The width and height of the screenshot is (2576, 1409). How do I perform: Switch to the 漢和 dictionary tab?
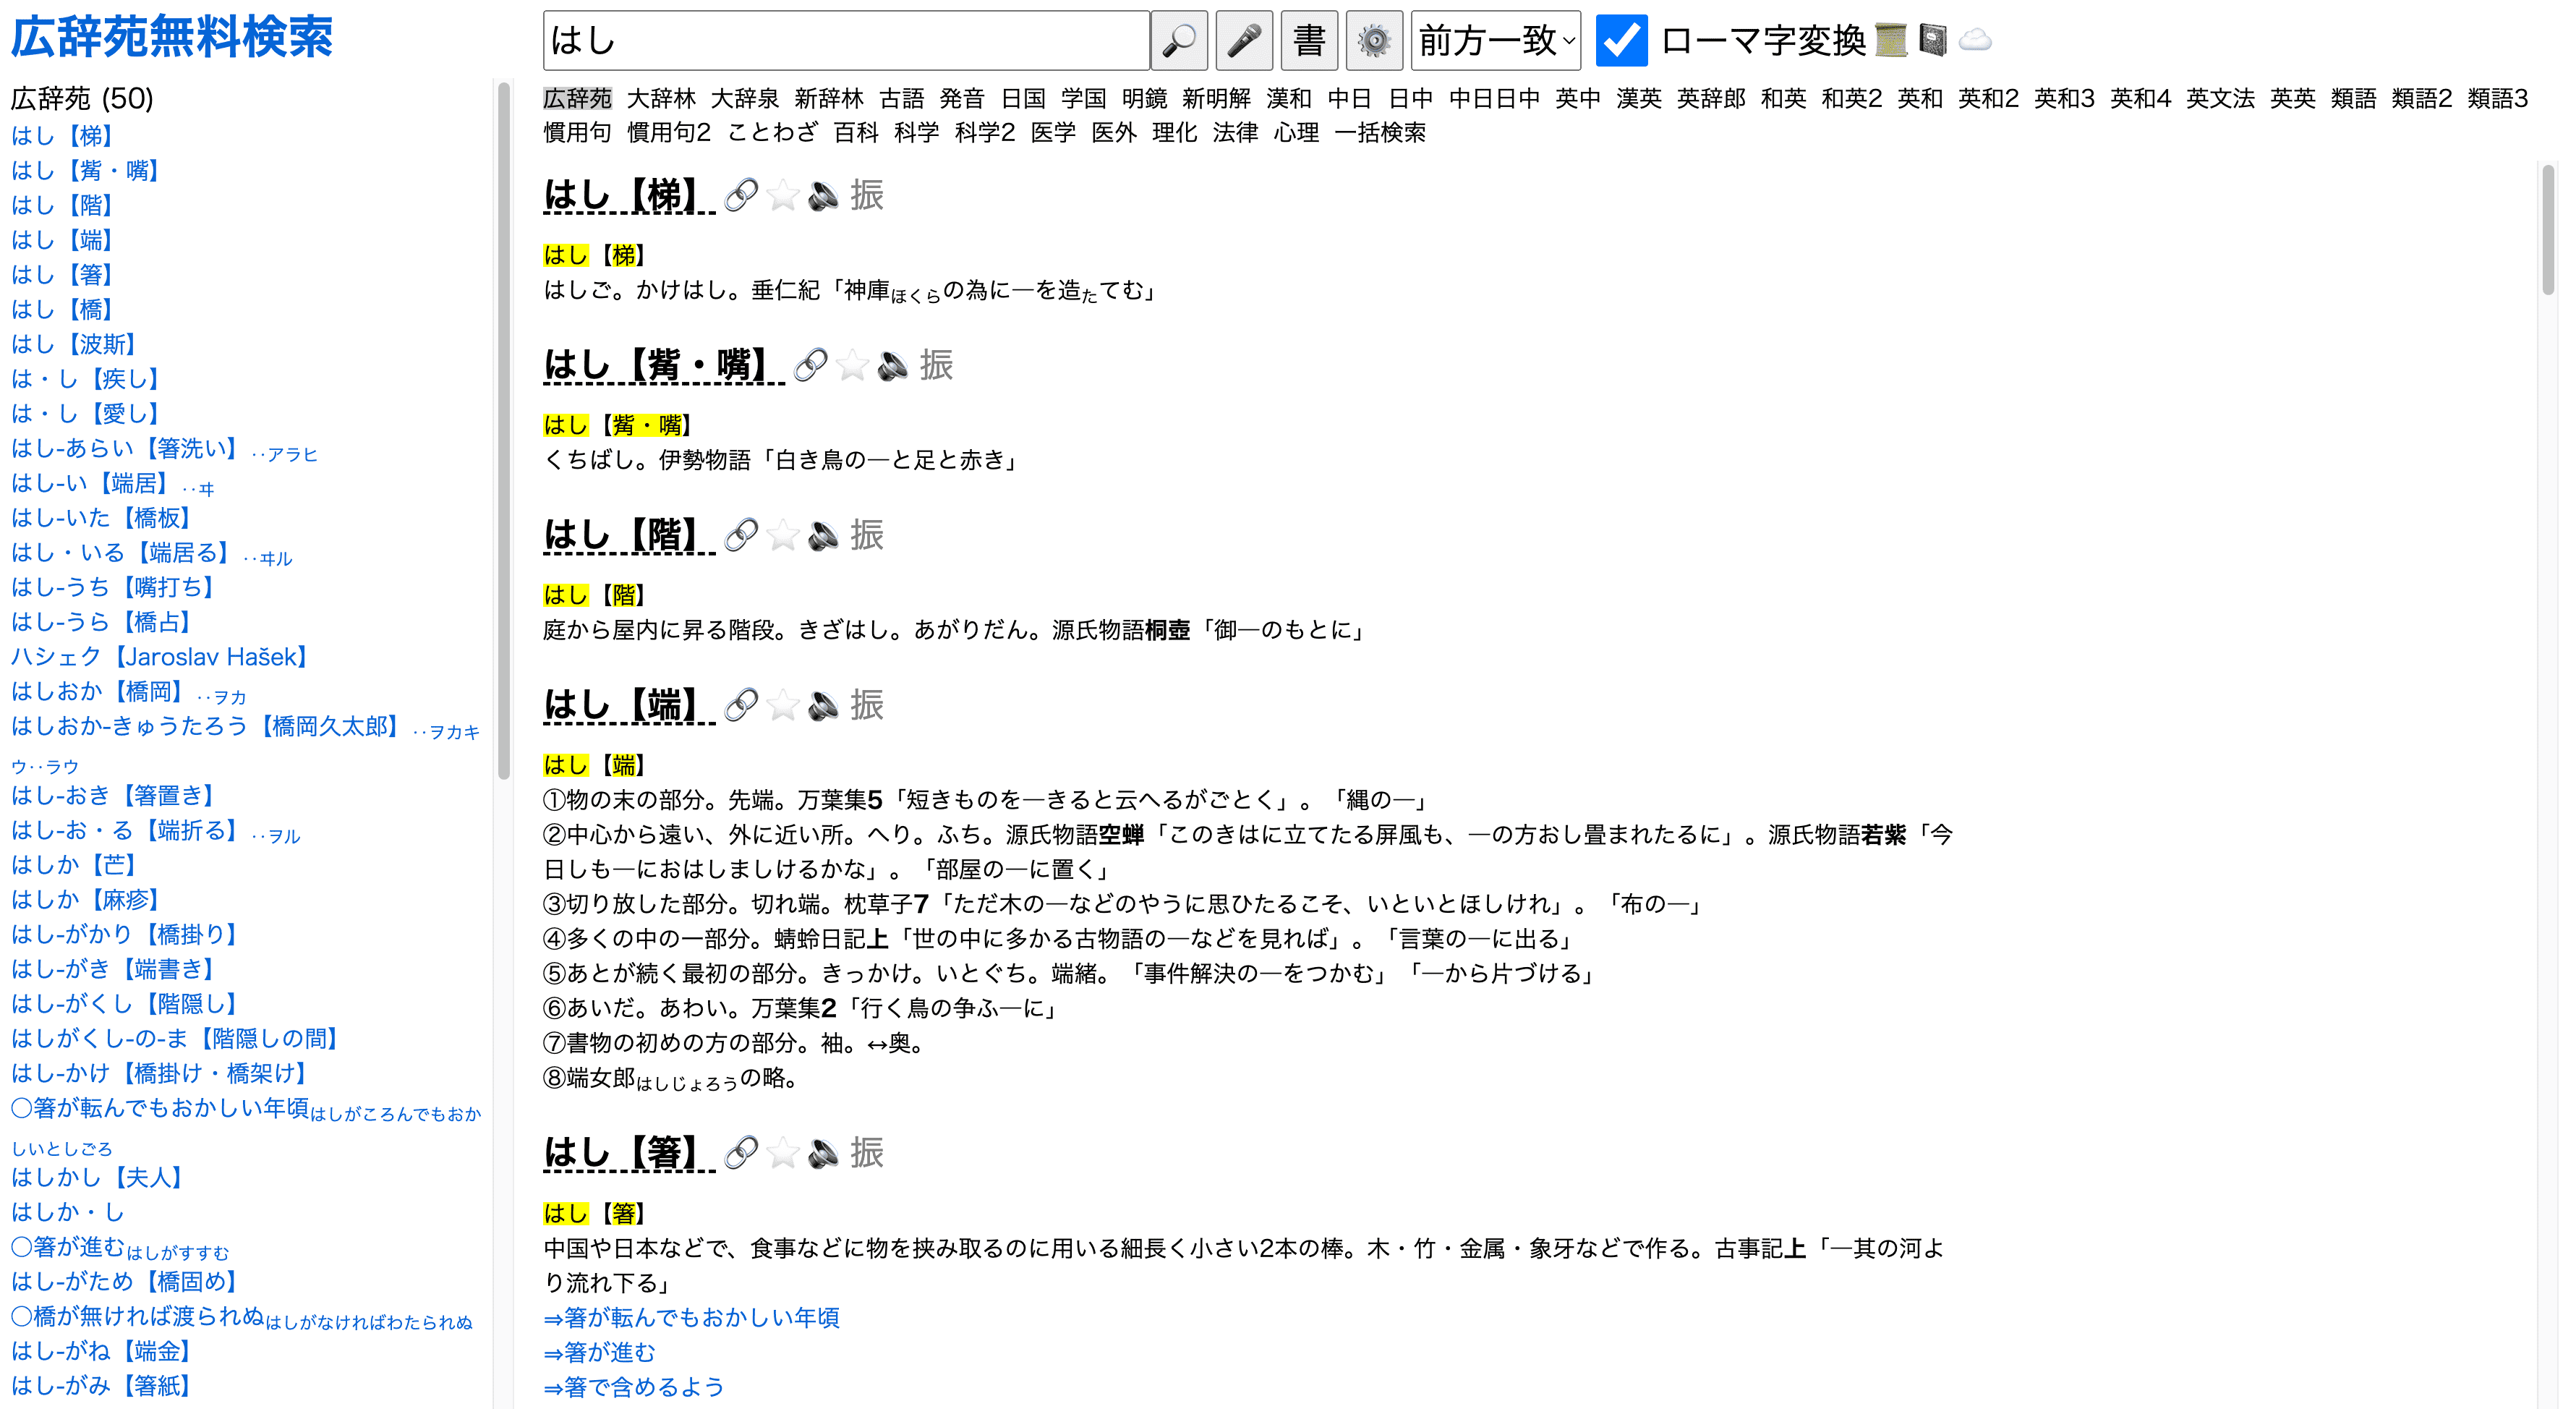tap(1288, 98)
